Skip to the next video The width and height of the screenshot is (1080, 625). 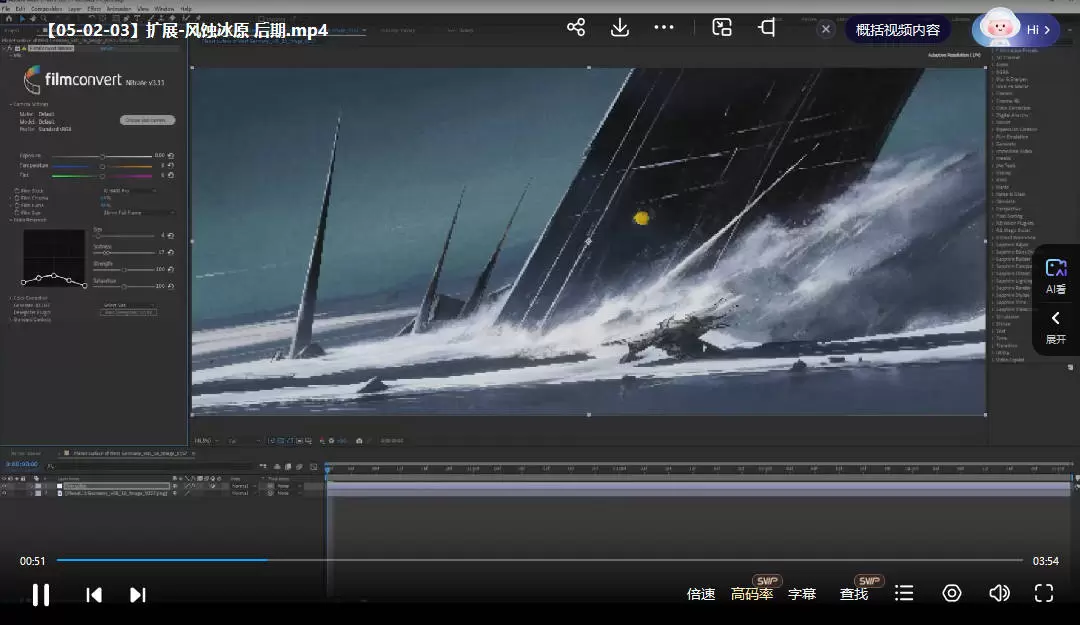click(138, 594)
